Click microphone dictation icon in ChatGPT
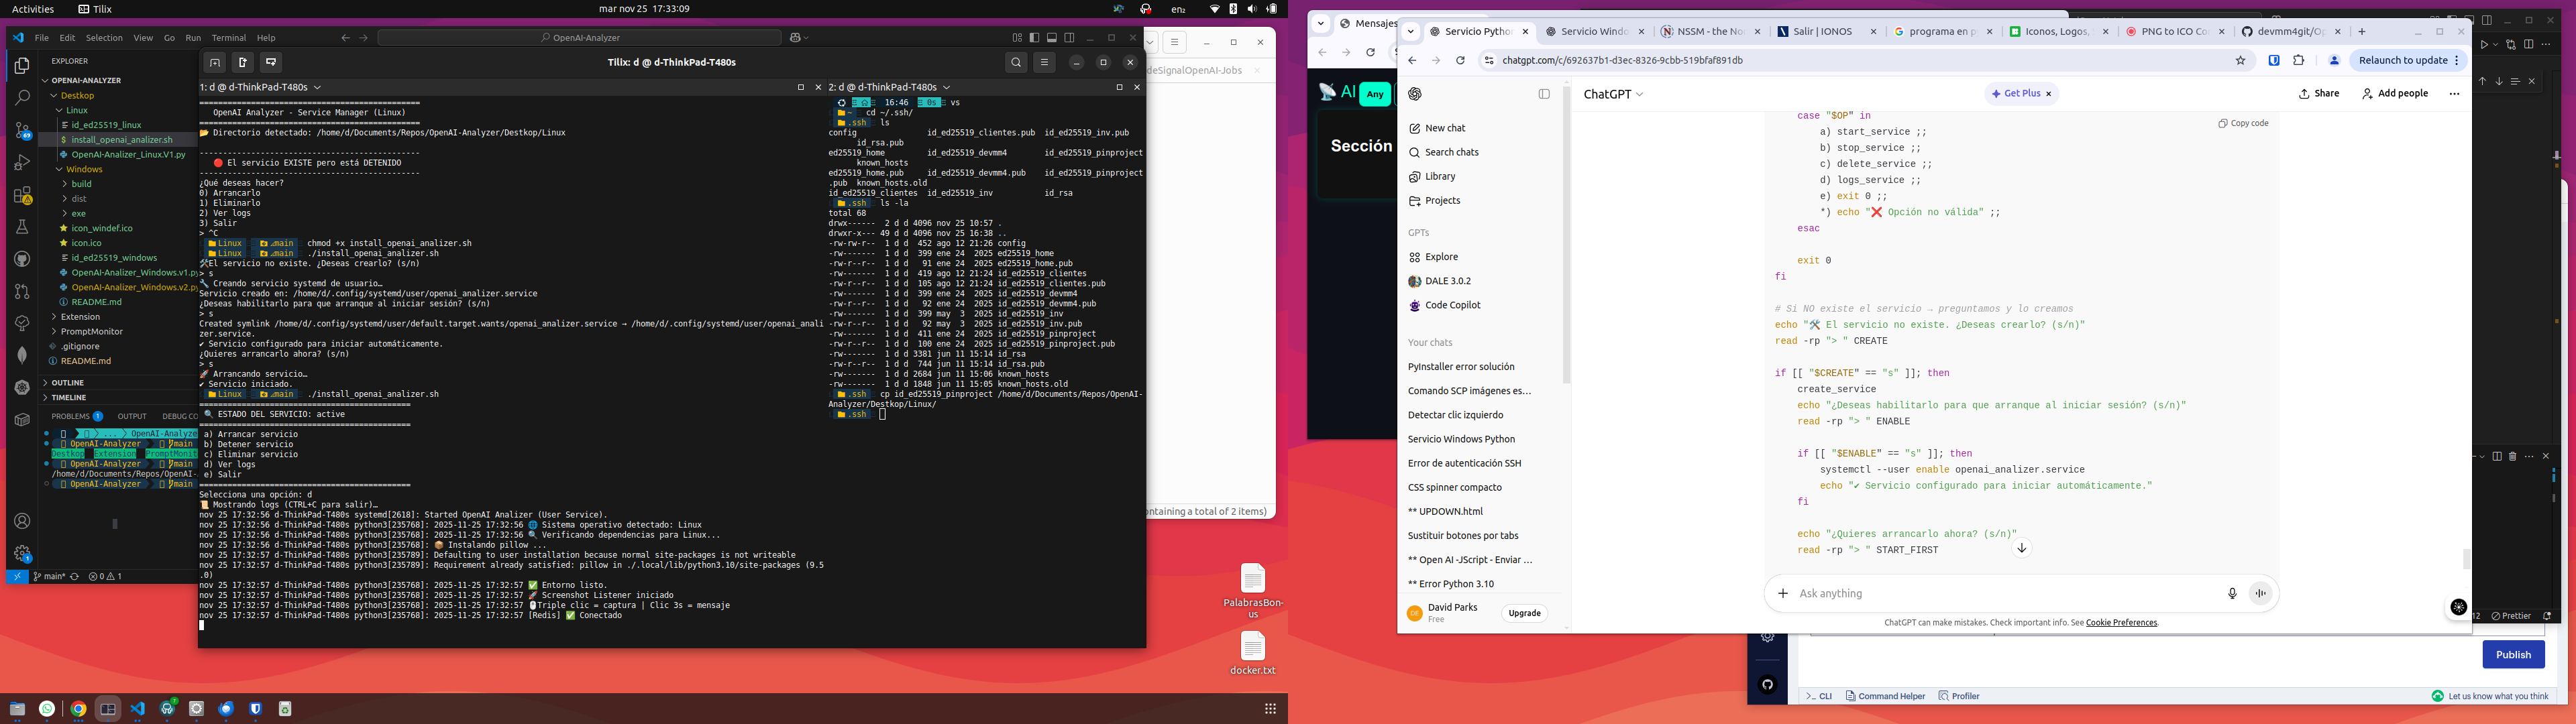2576x724 pixels. [x=2232, y=593]
